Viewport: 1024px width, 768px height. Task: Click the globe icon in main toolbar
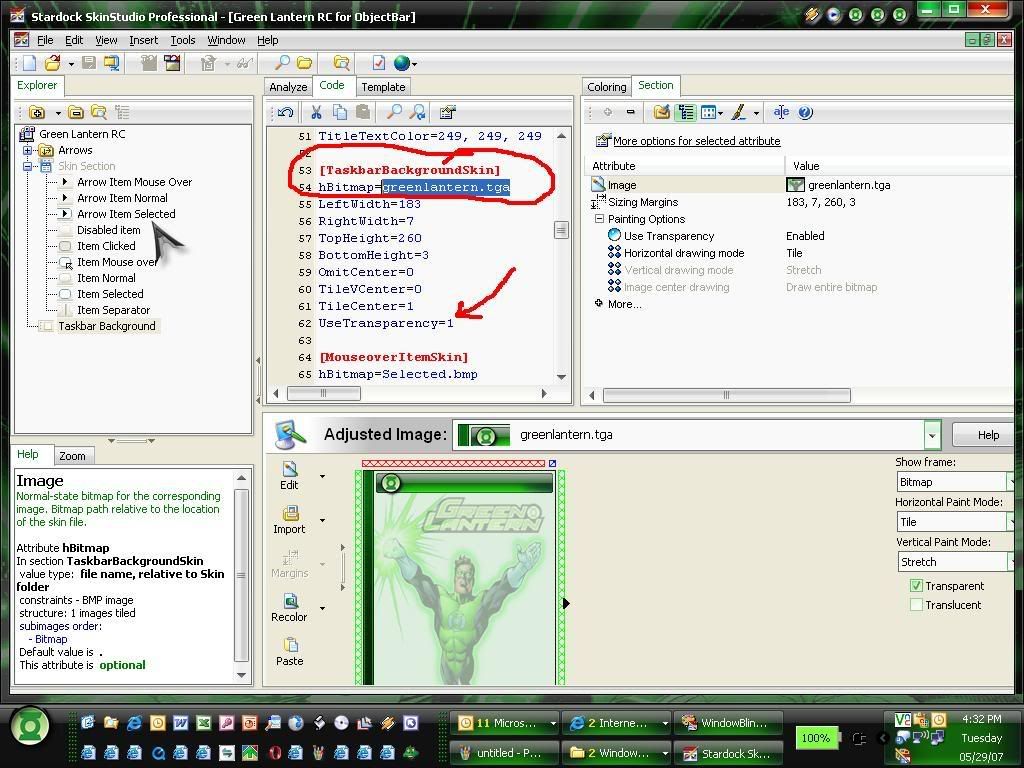click(402, 63)
